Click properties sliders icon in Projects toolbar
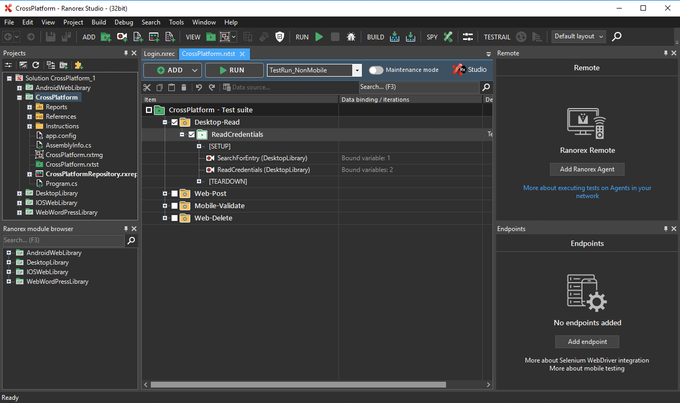Image resolution: width=680 pixels, height=403 pixels. 8,65
